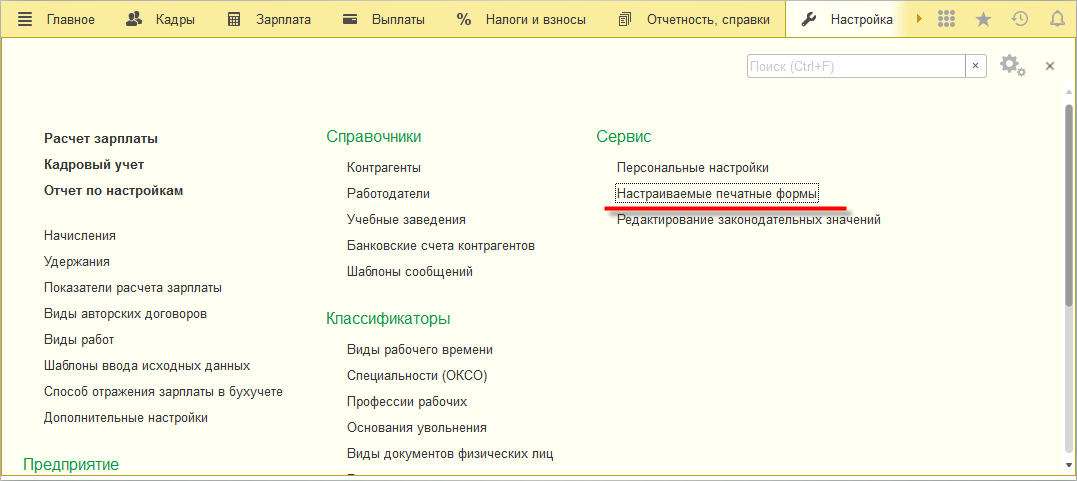The width and height of the screenshot is (1077, 481).
Task: Open the hamburger menu icon beside Главное
Action: tap(25, 19)
